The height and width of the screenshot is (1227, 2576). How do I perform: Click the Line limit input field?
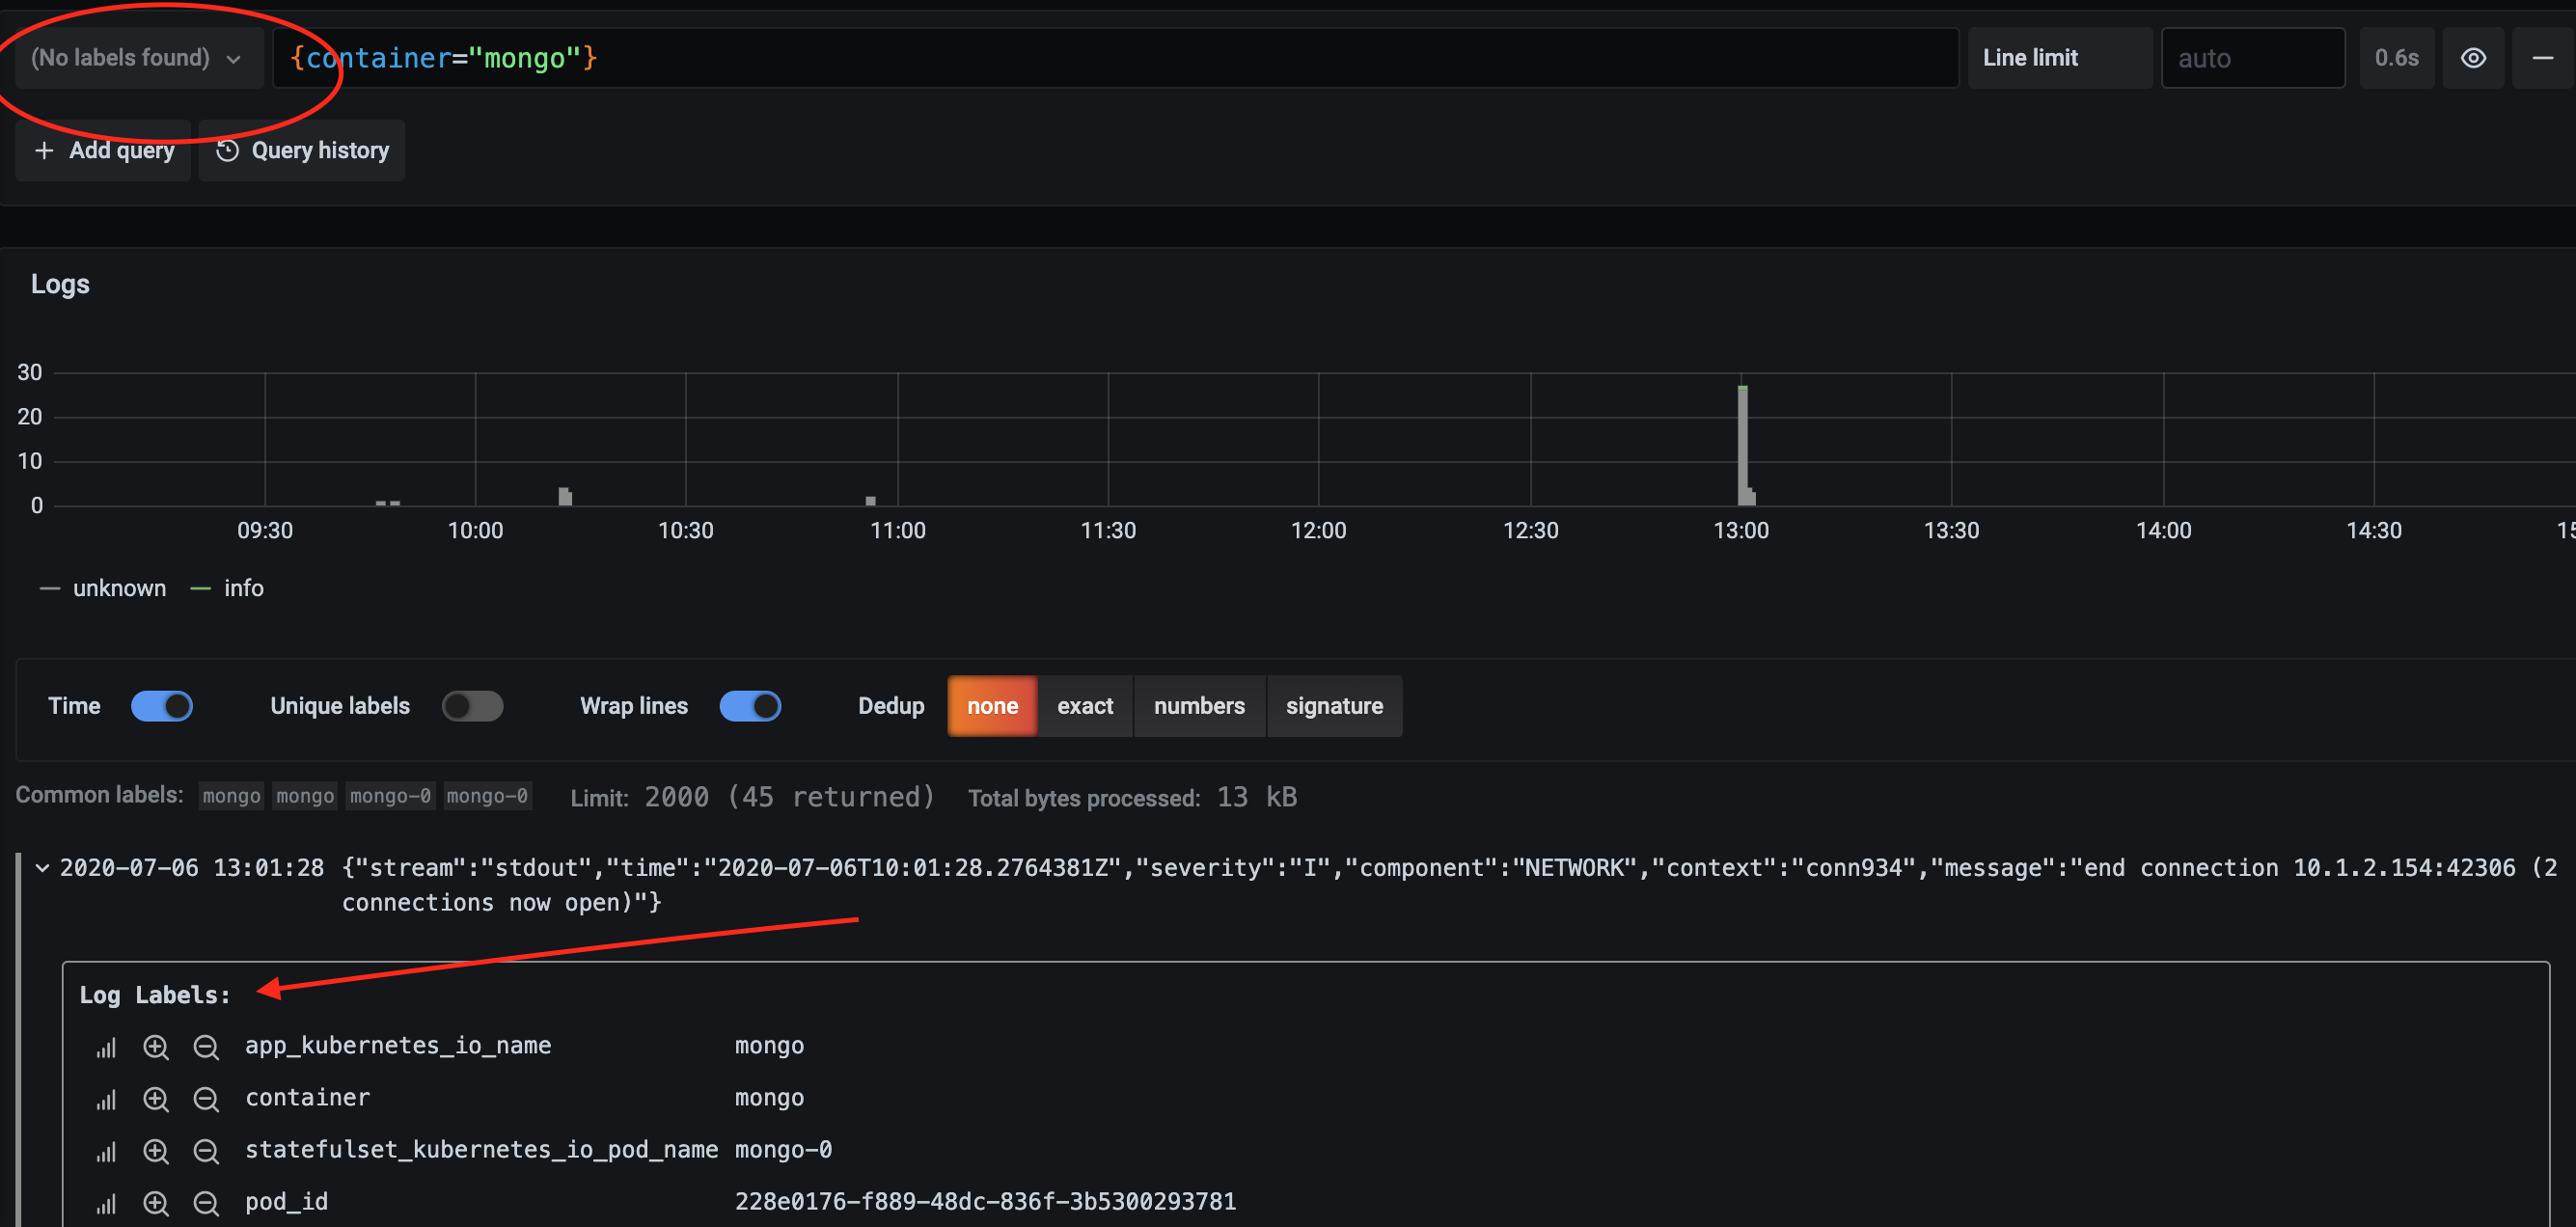click(2253, 57)
